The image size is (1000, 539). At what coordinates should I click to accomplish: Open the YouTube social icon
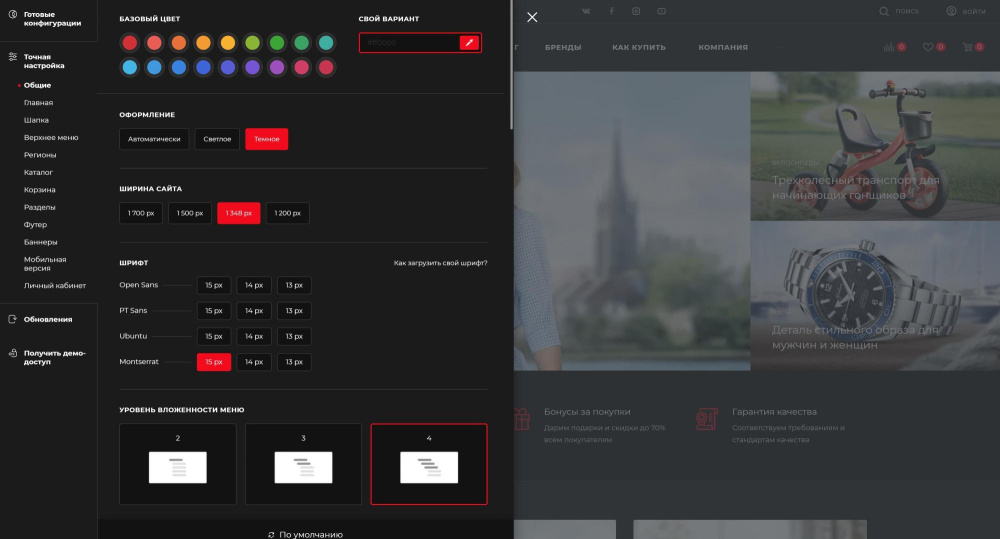[661, 11]
